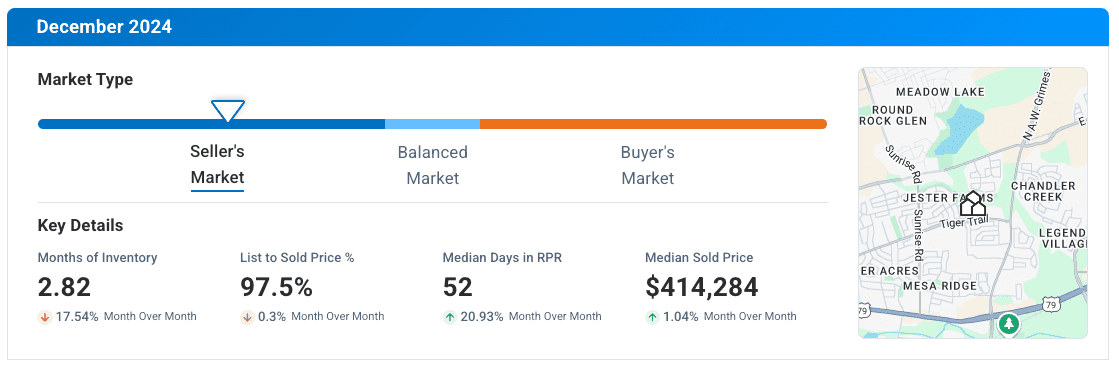Select the Seller's Market label
The height and width of the screenshot is (365, 1119).
[218, 164]
